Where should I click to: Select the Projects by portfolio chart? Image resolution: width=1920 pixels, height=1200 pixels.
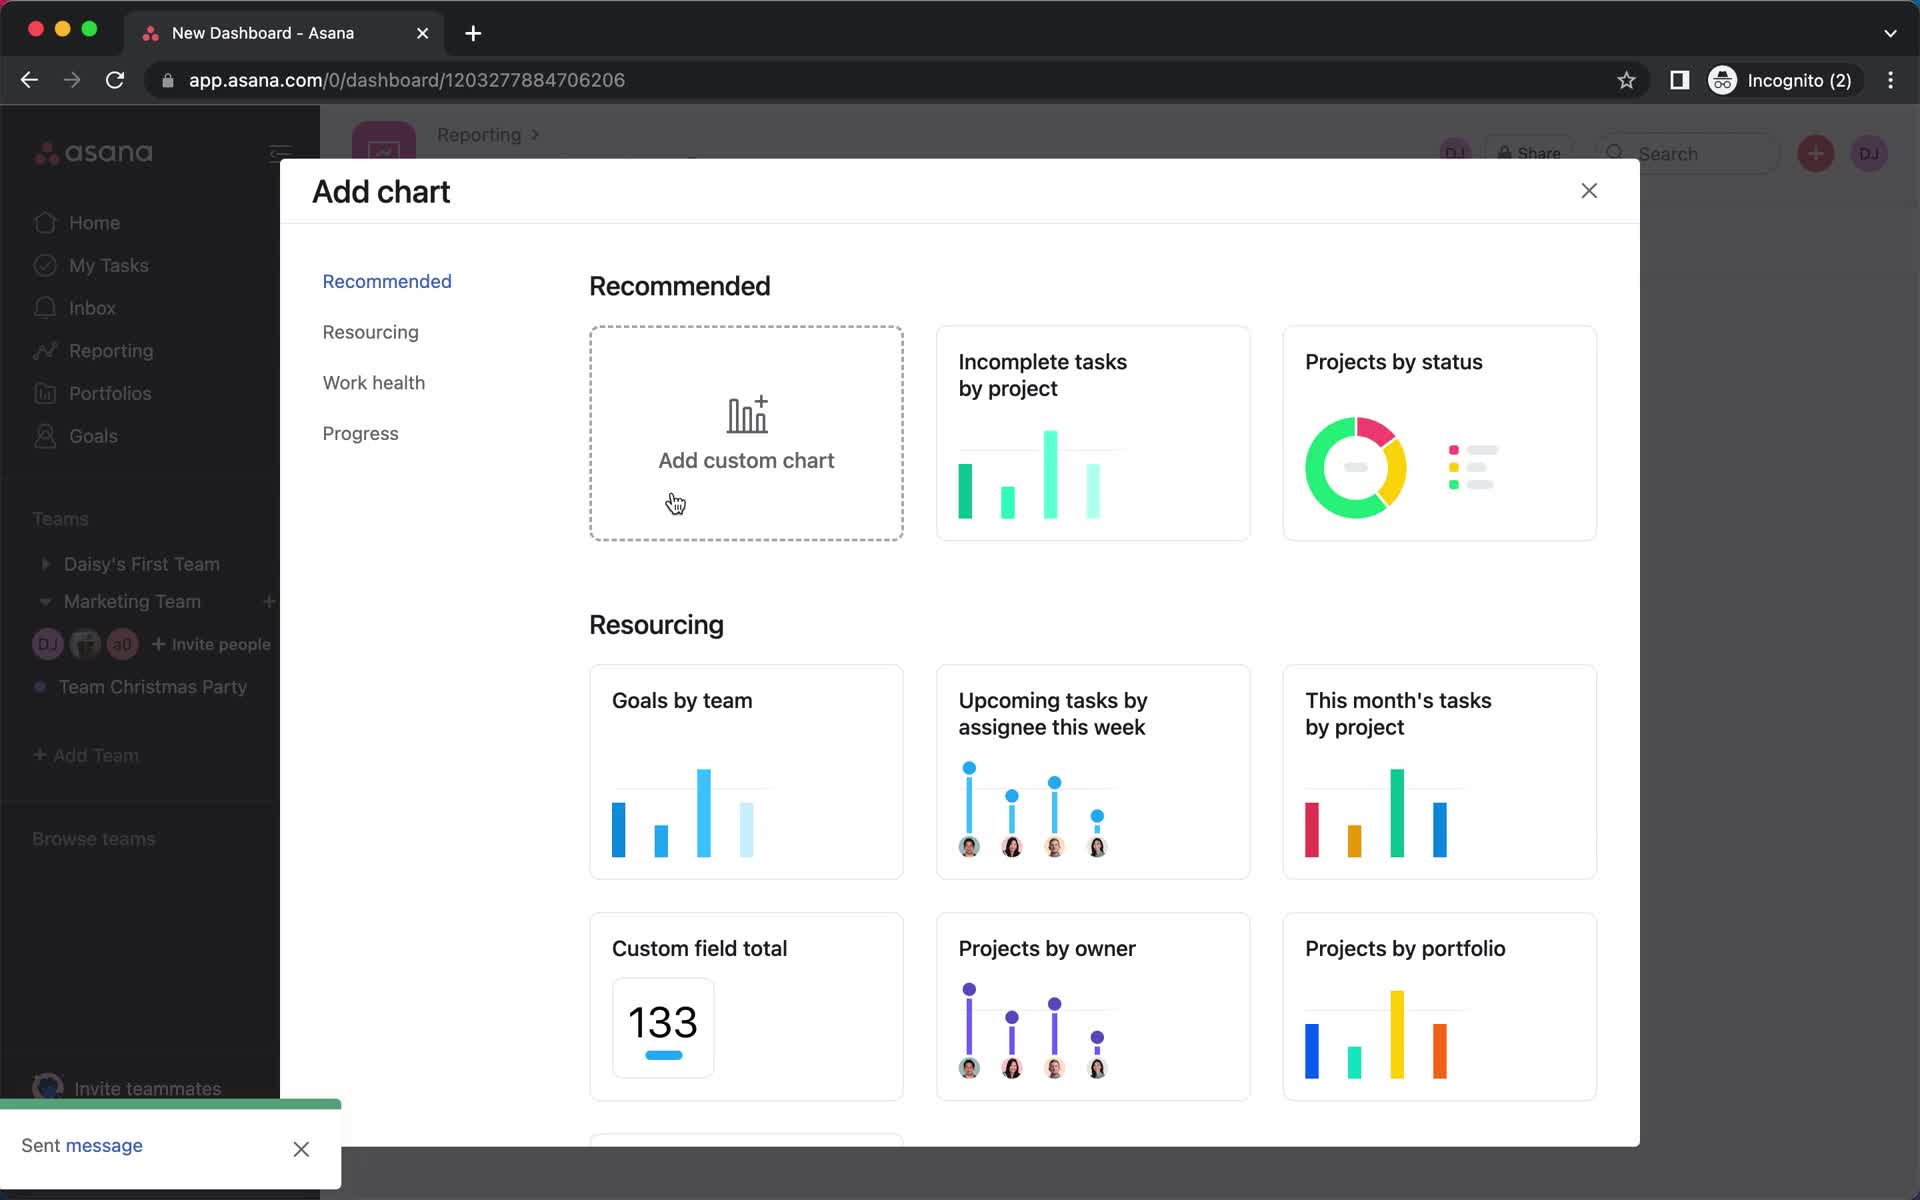click(x=1438, y=1005)
